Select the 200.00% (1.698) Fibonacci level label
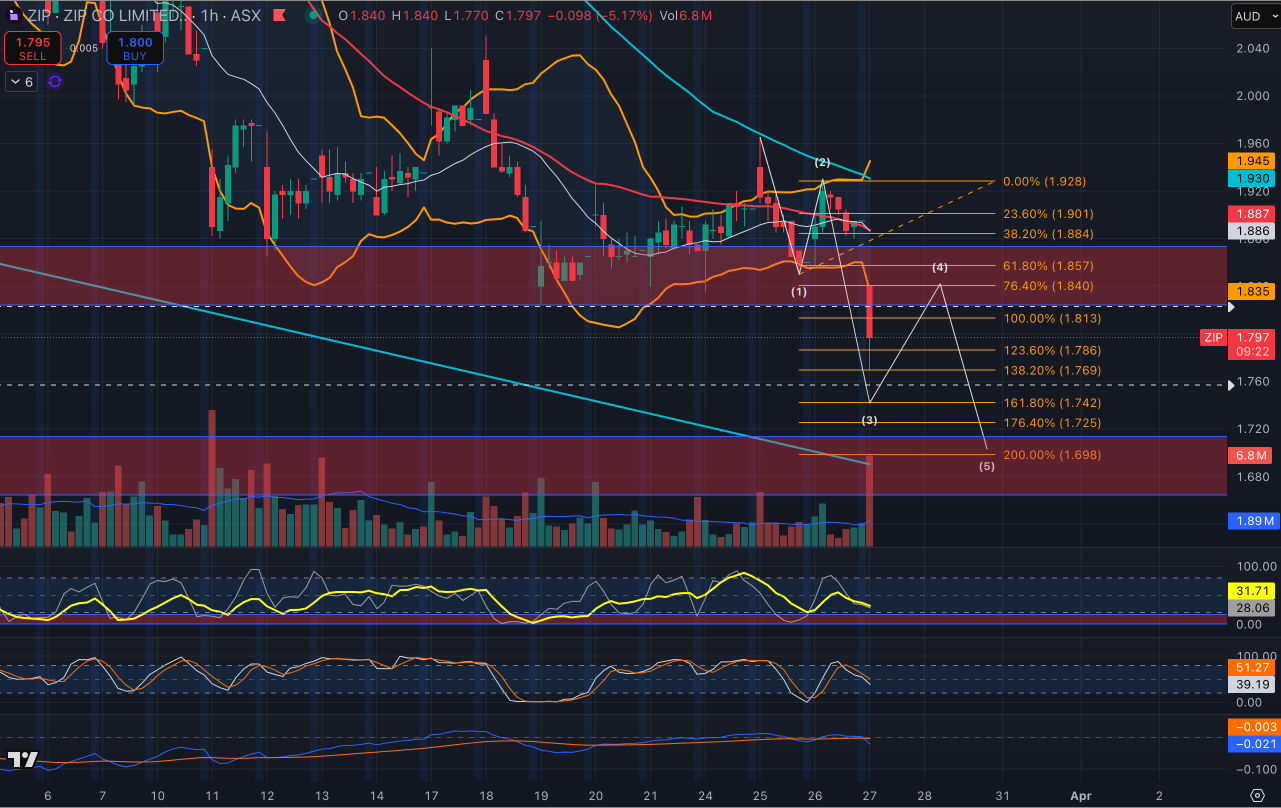The height and width of the screenshot is (808, 1281). 1050,455
